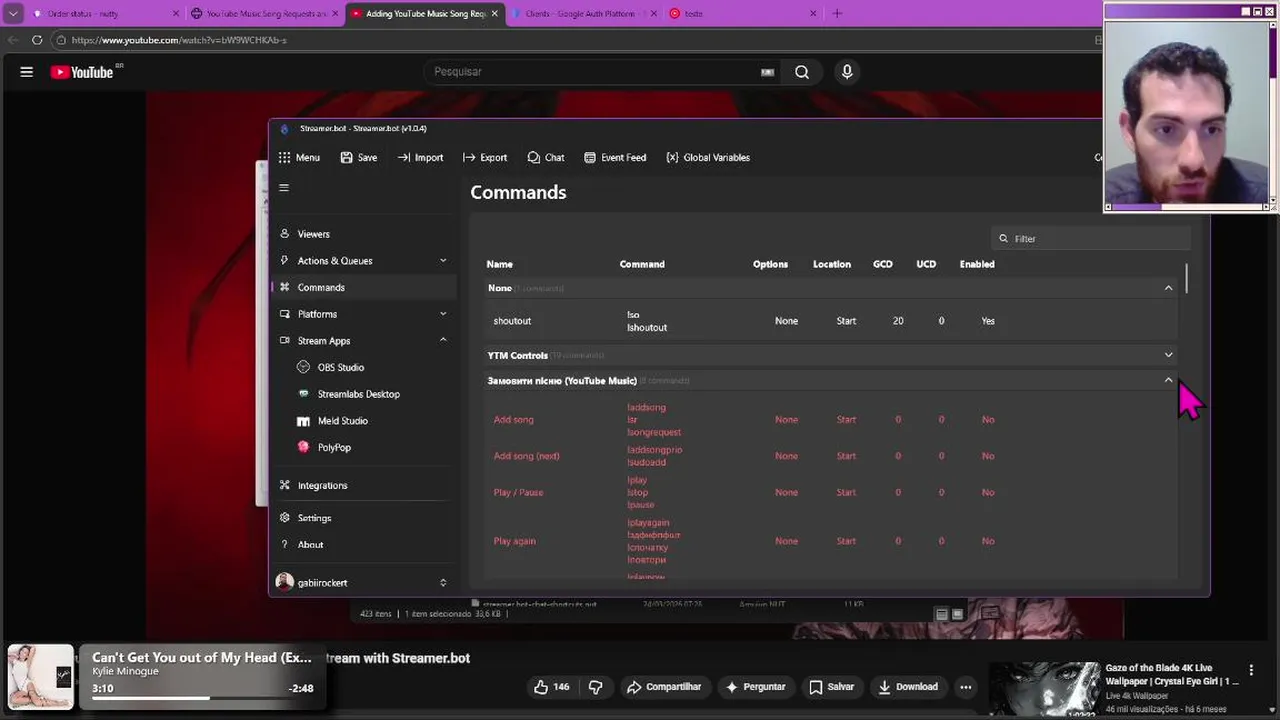Click the on-screen keyboard icon in search
This screenshot has width=1280, height=720.
click(x=767, y=72)
